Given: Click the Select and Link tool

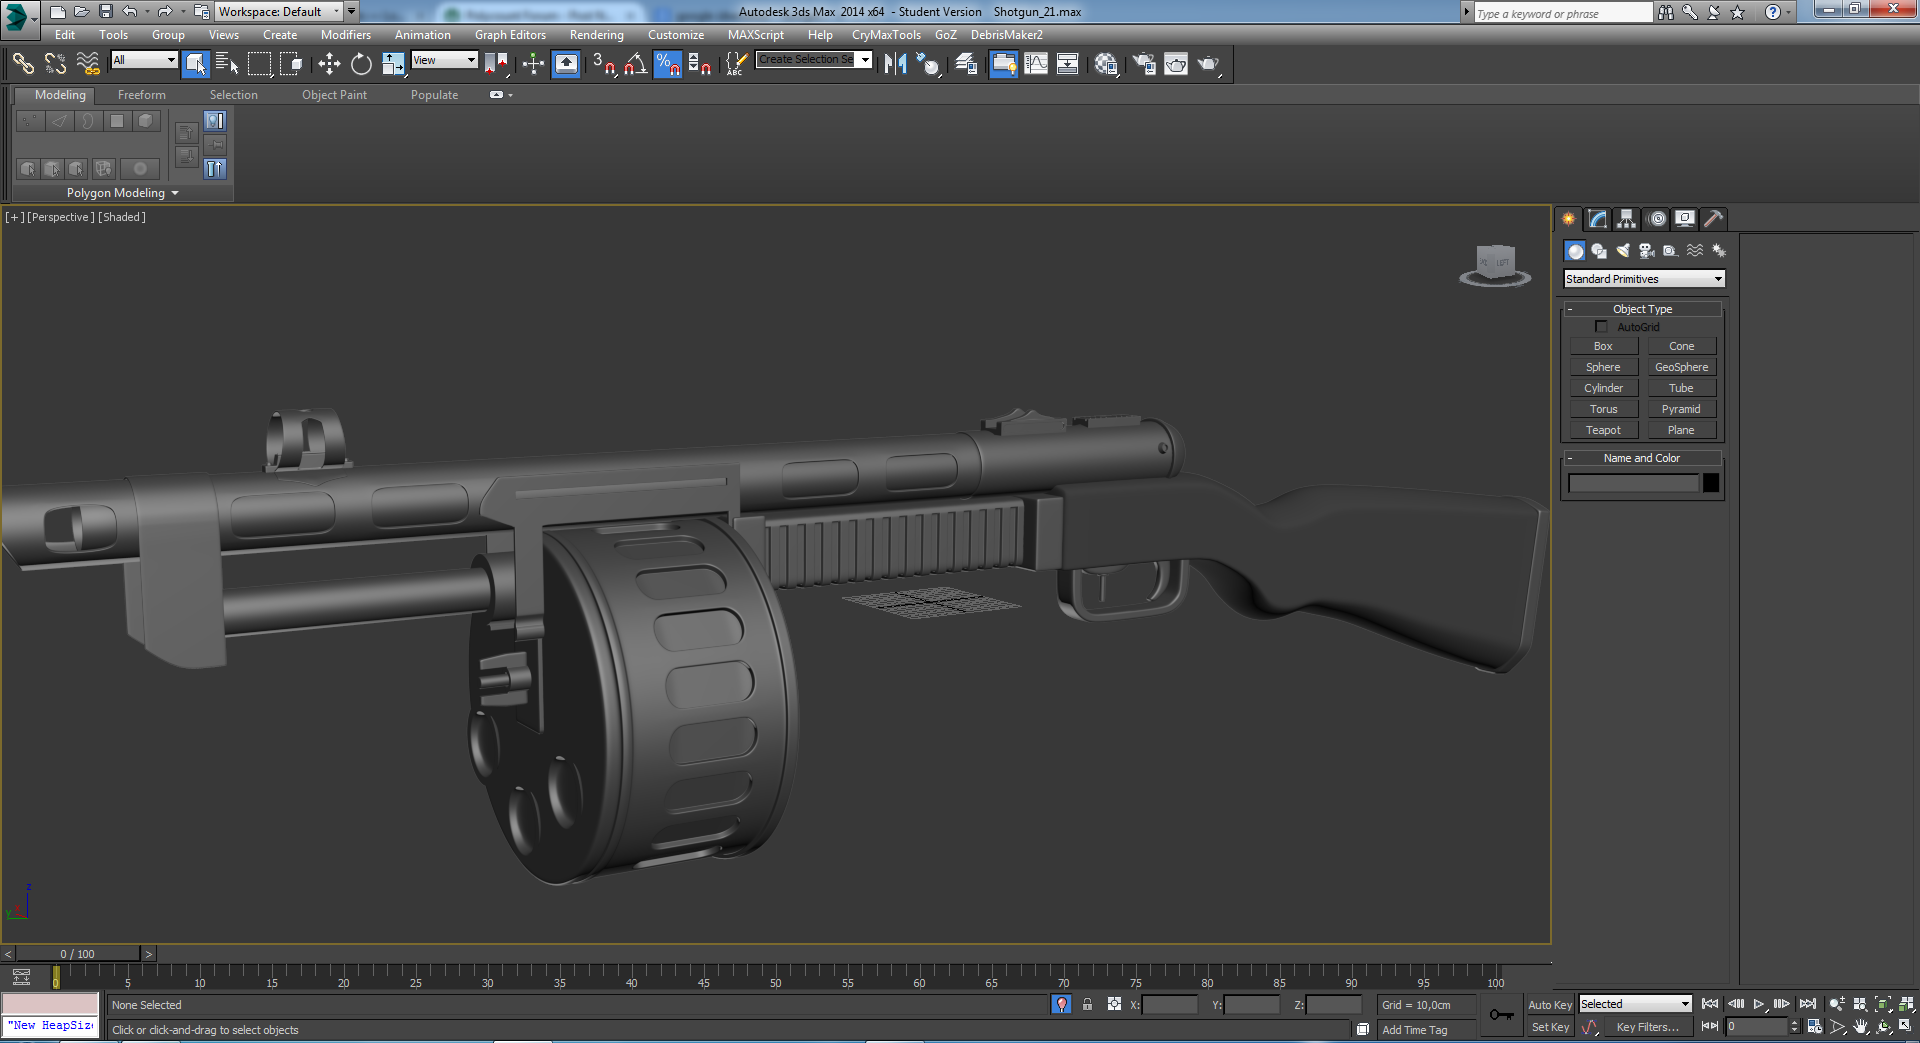Looking at the screenshot, I should [x=23, y=64].
